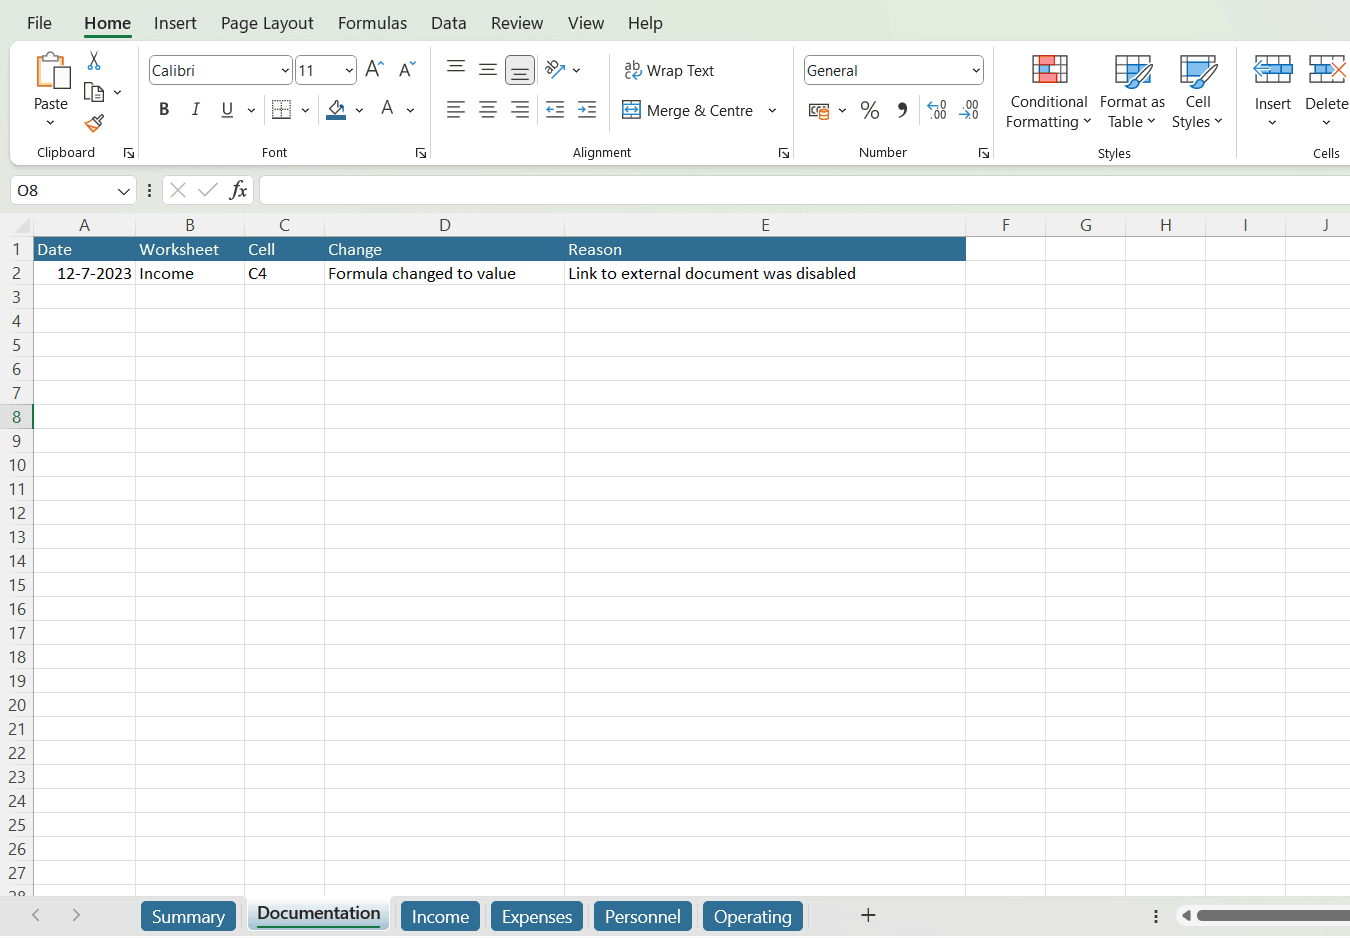Image resolution: width=1350 pixels, height=938 pixels.
Task: Click the comma style icon
Action: pos(902,110)
